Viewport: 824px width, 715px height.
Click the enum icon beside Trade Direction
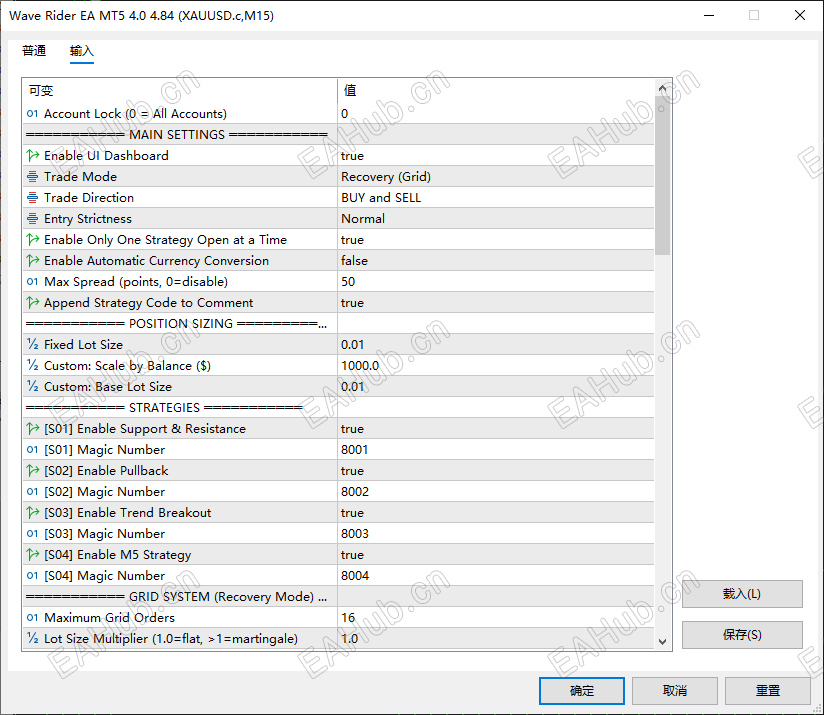coord(33,198)
